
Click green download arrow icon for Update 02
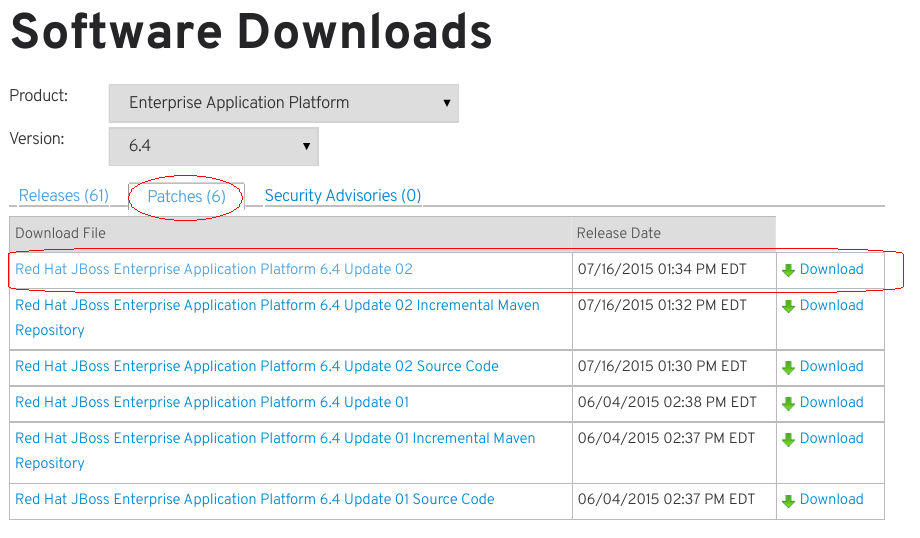pos(789,270)
